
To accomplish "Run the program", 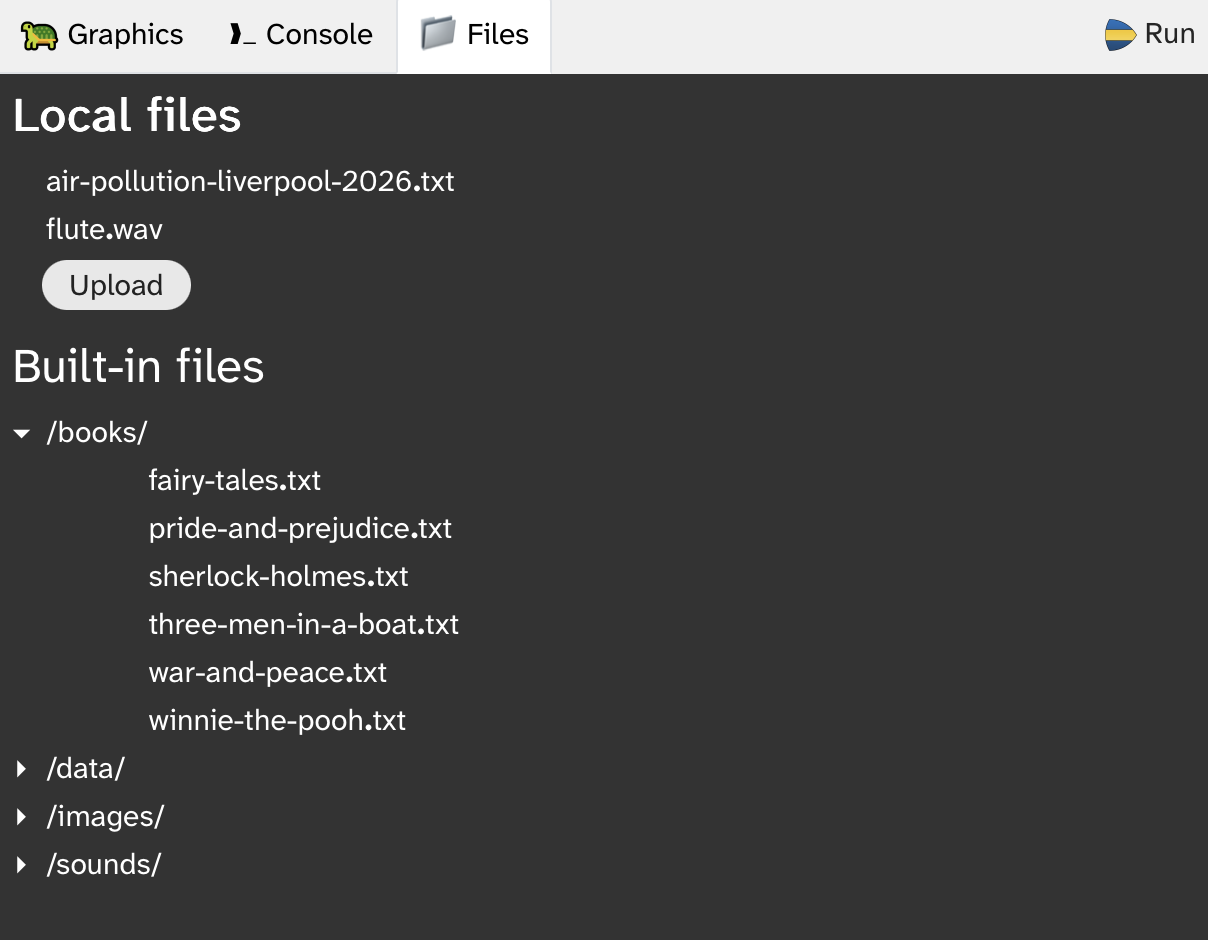I will point(1150,35).
